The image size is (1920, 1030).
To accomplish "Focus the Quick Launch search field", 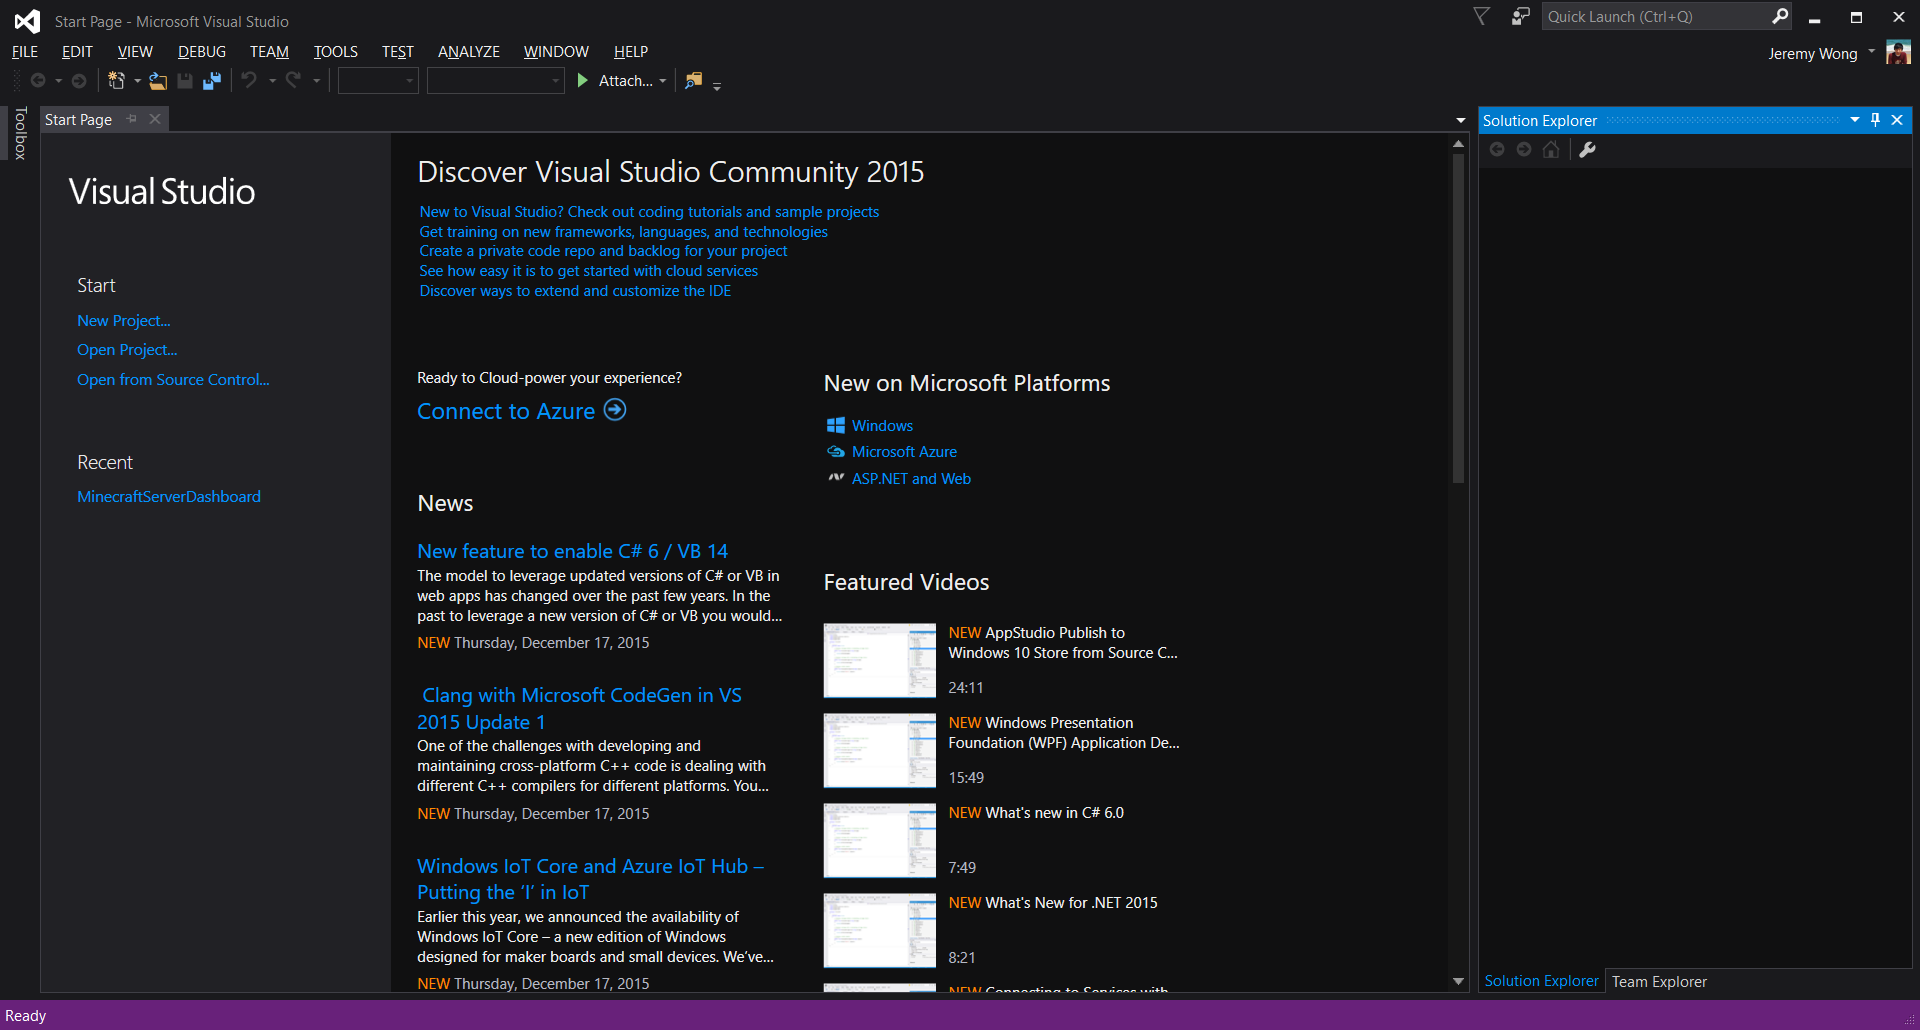I will pyautogui.click(x=1655, y=17).
